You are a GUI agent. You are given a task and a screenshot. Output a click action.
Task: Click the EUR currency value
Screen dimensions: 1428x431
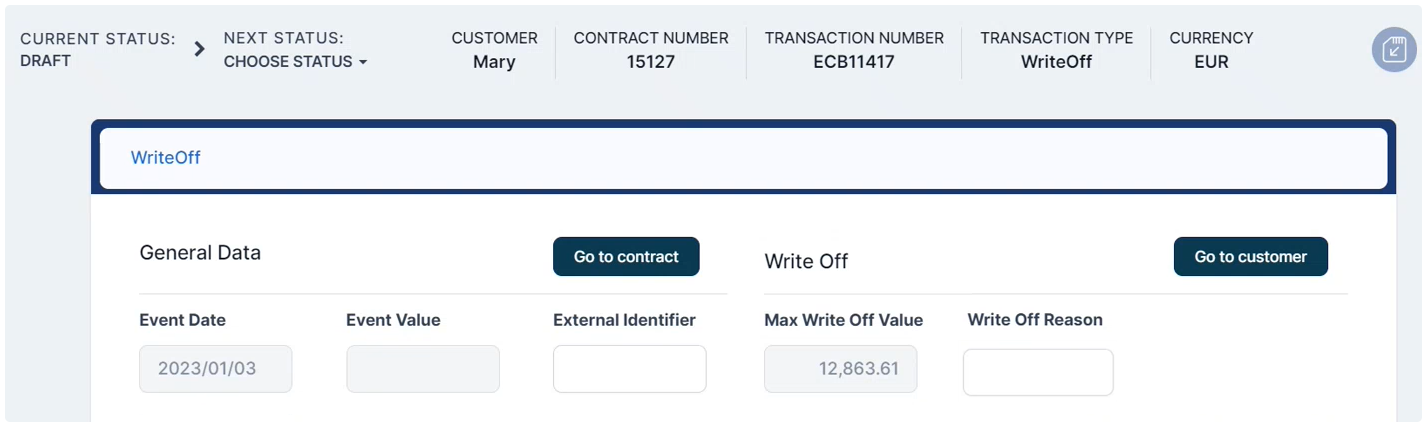(x=1211, y=62)
